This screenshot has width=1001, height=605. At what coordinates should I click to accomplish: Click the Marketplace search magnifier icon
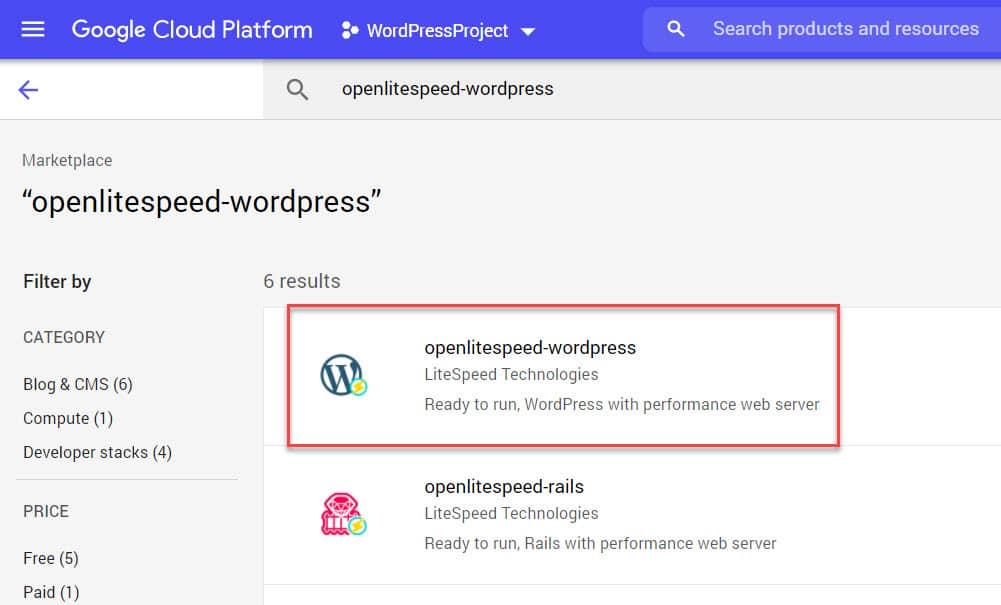pyautogui.click(x=297, y=89)
